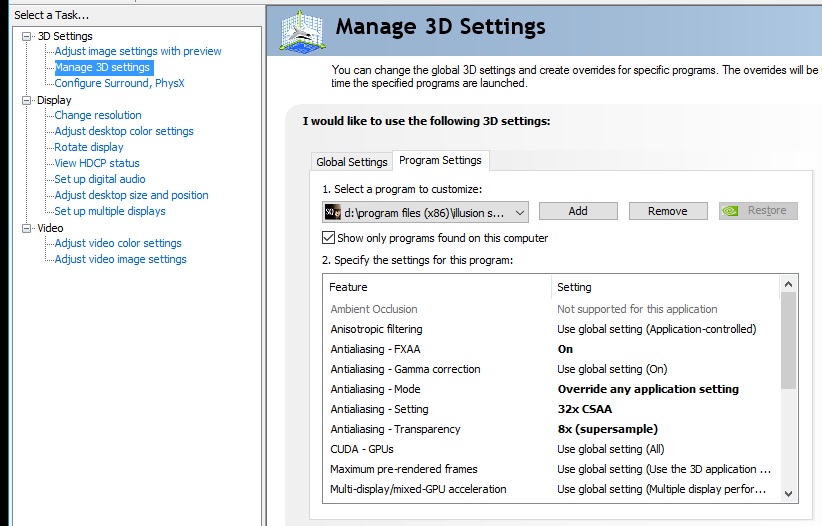Image resolution: width=822 pixels, height=526 pixels.
Task: Select the Antialiasing - Mode override value
Action: pos(648,389)
